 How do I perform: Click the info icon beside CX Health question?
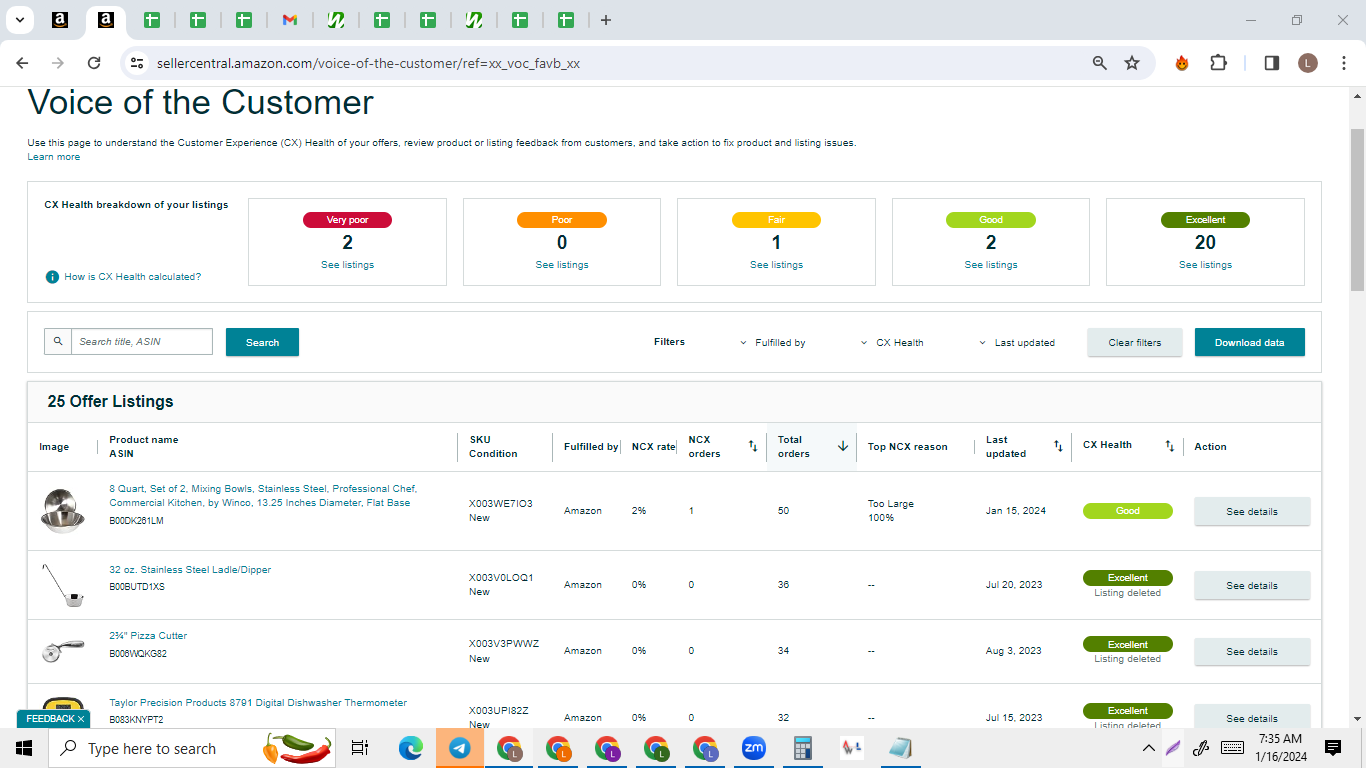(52, 277)
